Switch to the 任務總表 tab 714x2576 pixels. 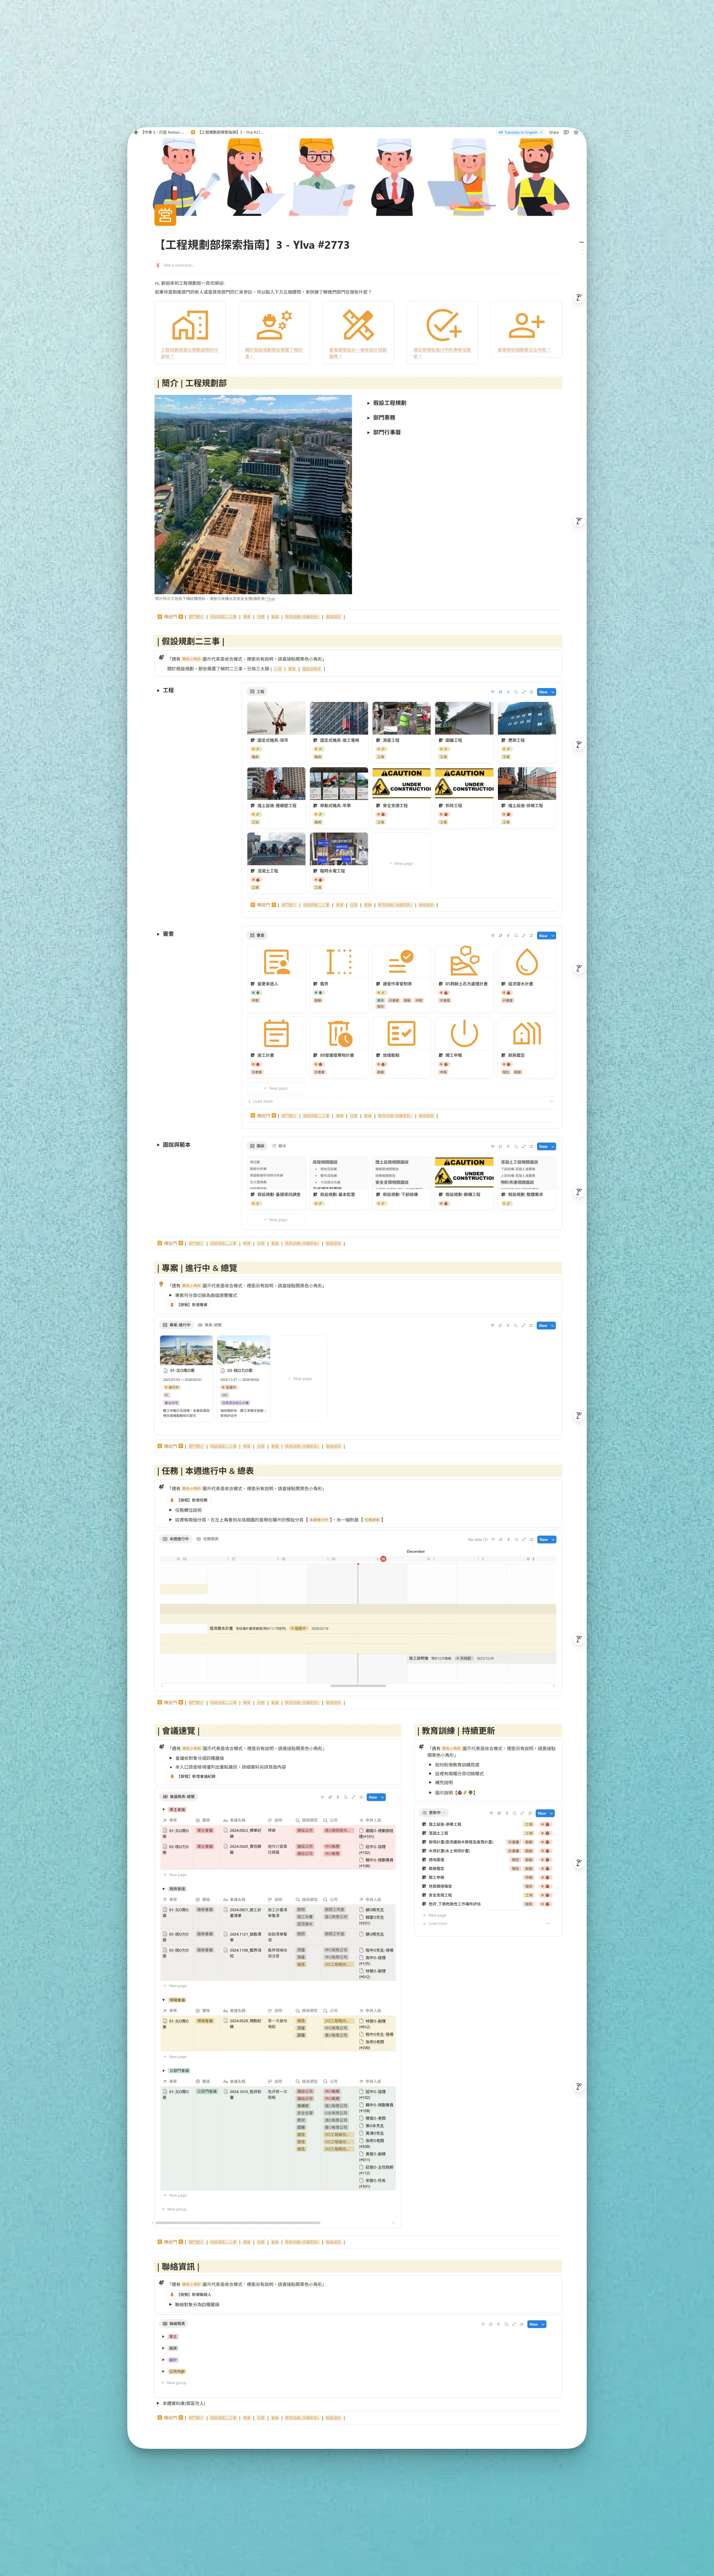click(x=208, y=1539)
